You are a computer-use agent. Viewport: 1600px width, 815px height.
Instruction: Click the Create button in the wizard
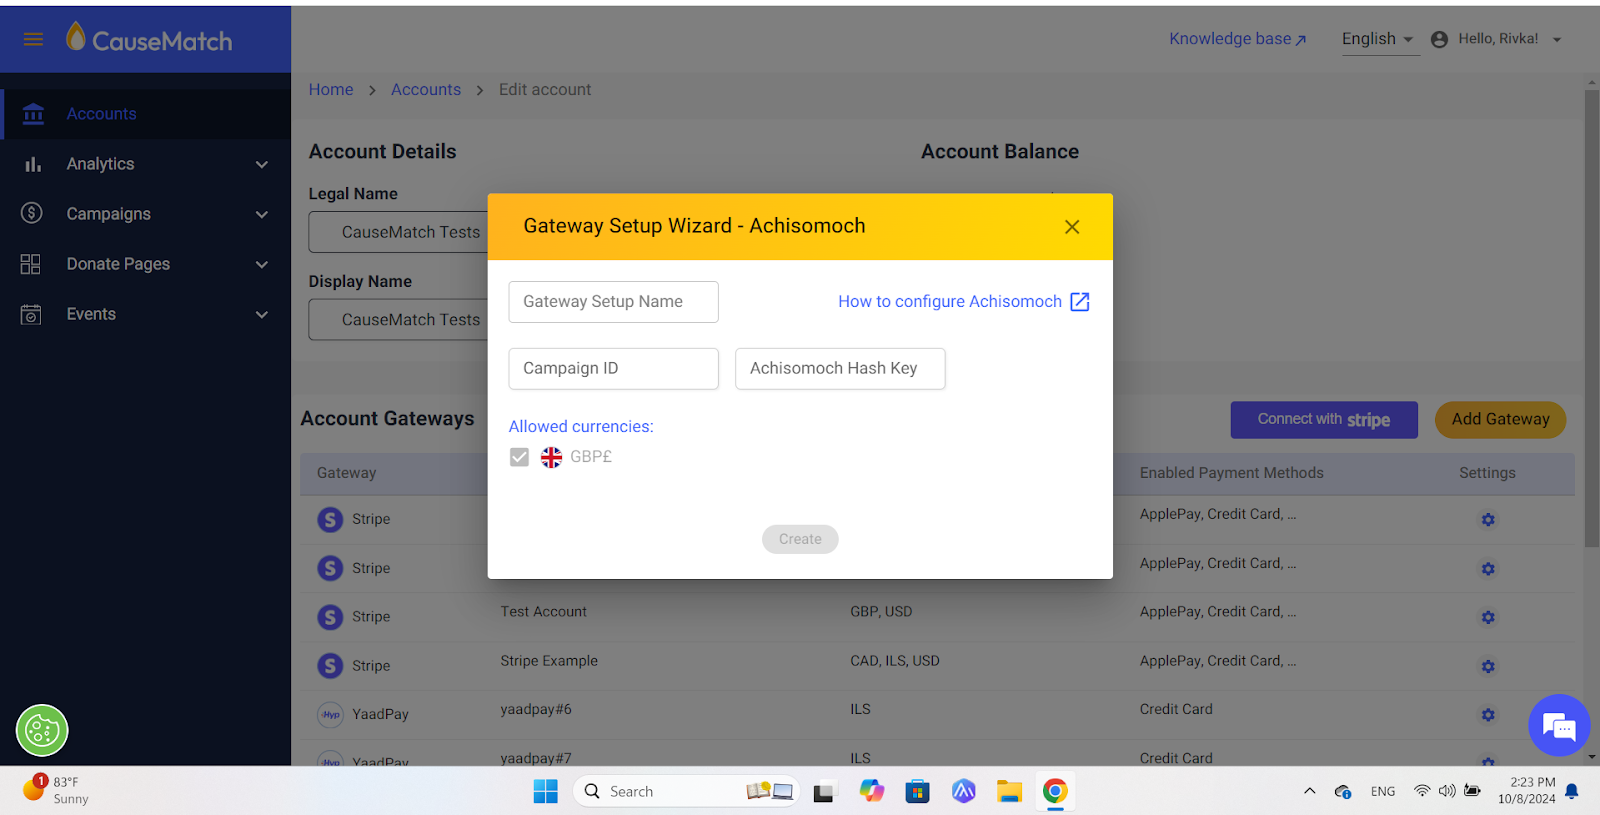pos(800,539)
